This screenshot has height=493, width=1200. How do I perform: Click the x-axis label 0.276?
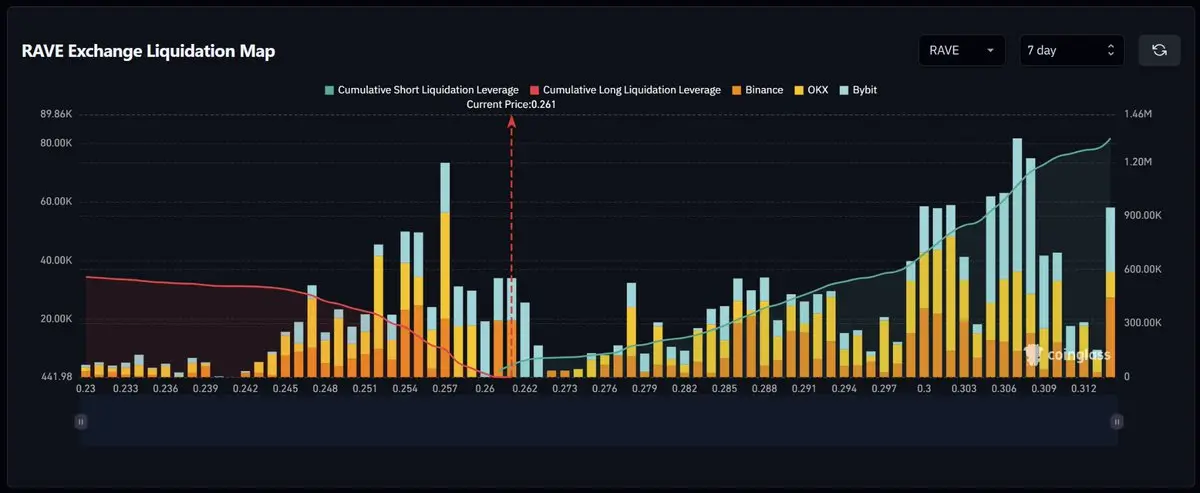604,388
